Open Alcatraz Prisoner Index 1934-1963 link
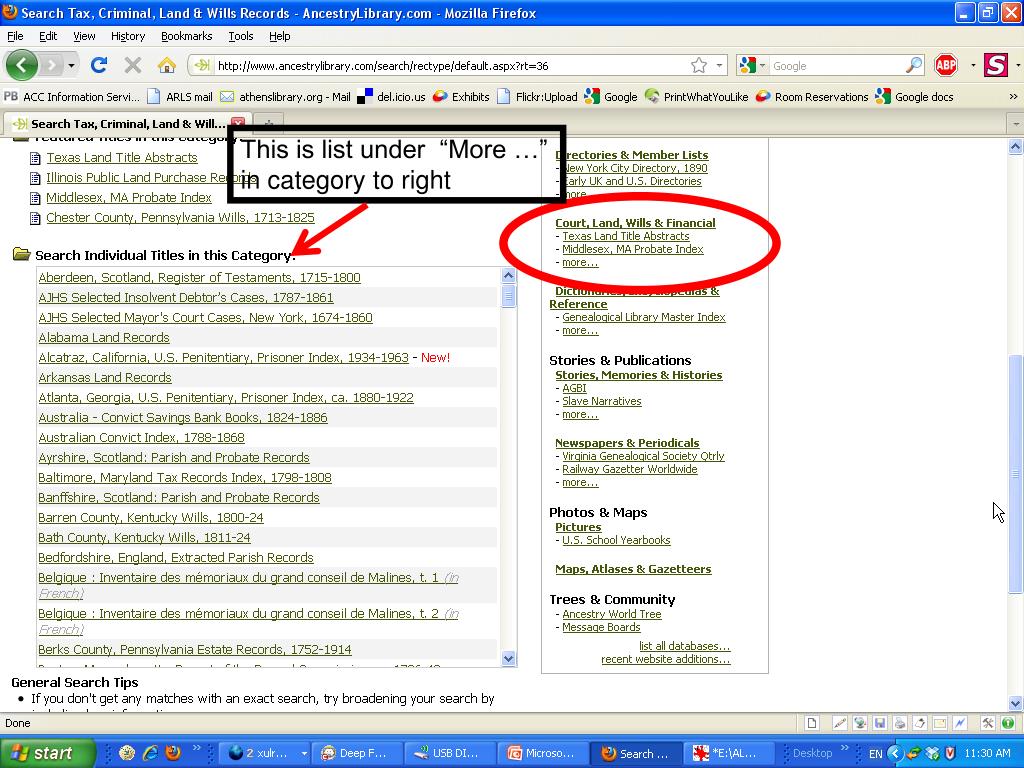The width and height of the screenshot is (1024, 768). [223, 358]
